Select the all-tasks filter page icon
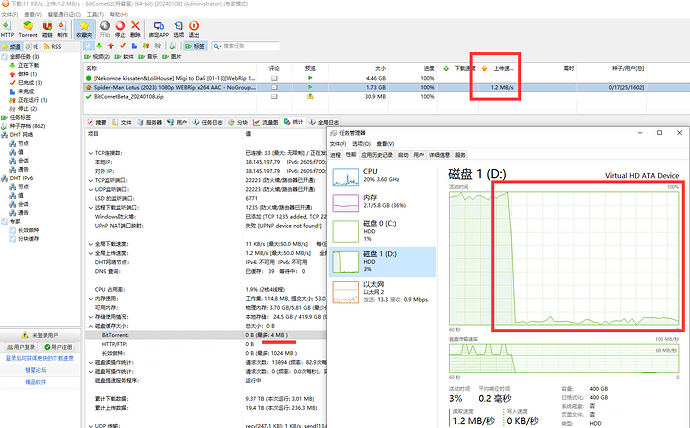The height and width of the screenshot is (428, 690). 88,46
